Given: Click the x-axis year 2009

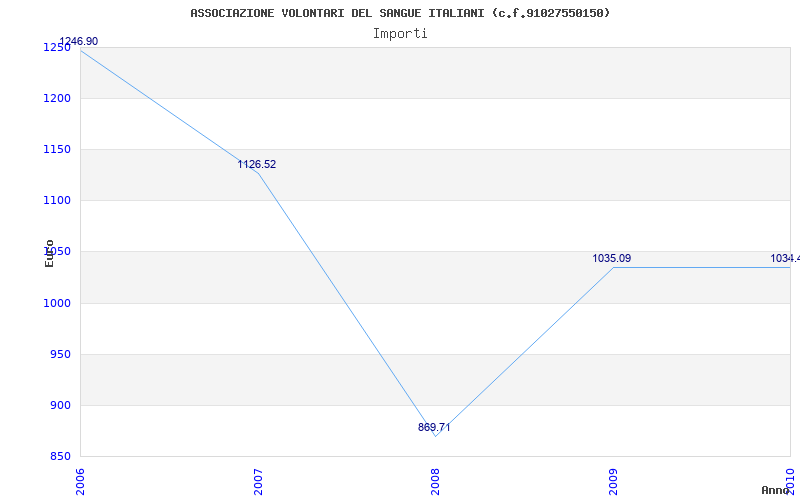Looking at the screenshot, I should click(613, 482).
